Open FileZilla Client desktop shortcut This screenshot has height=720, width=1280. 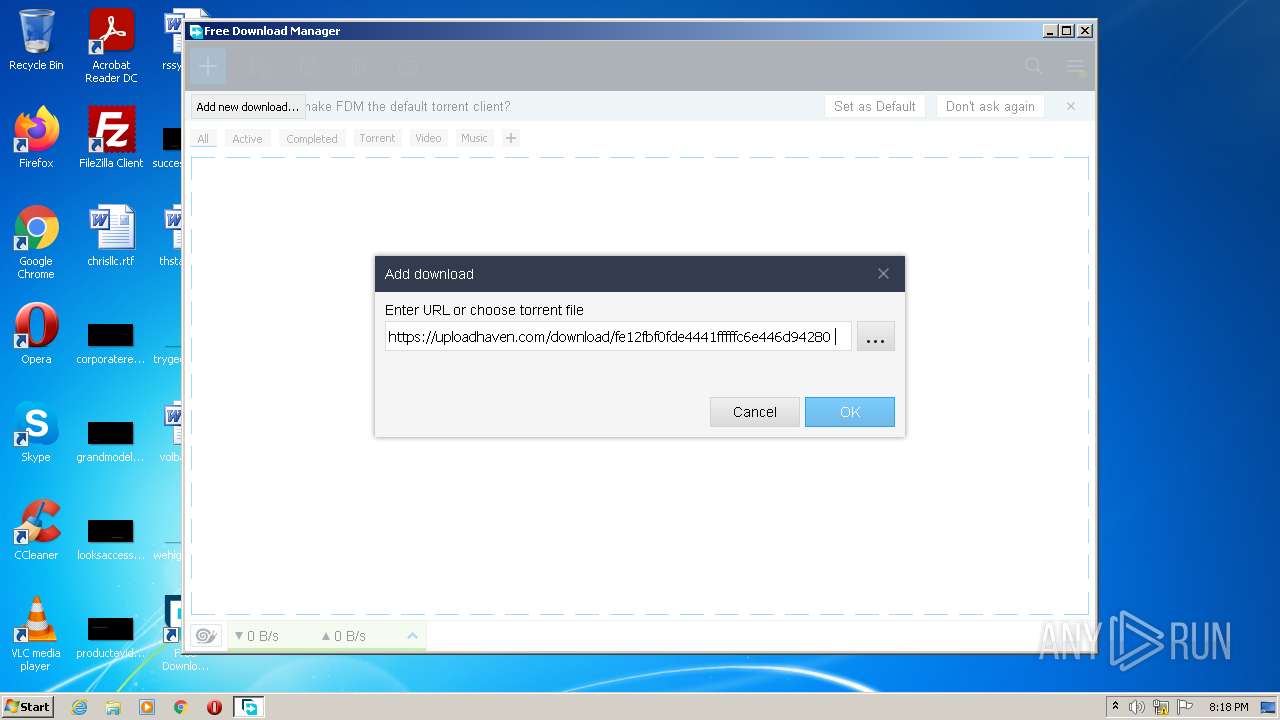coord(111,138)
